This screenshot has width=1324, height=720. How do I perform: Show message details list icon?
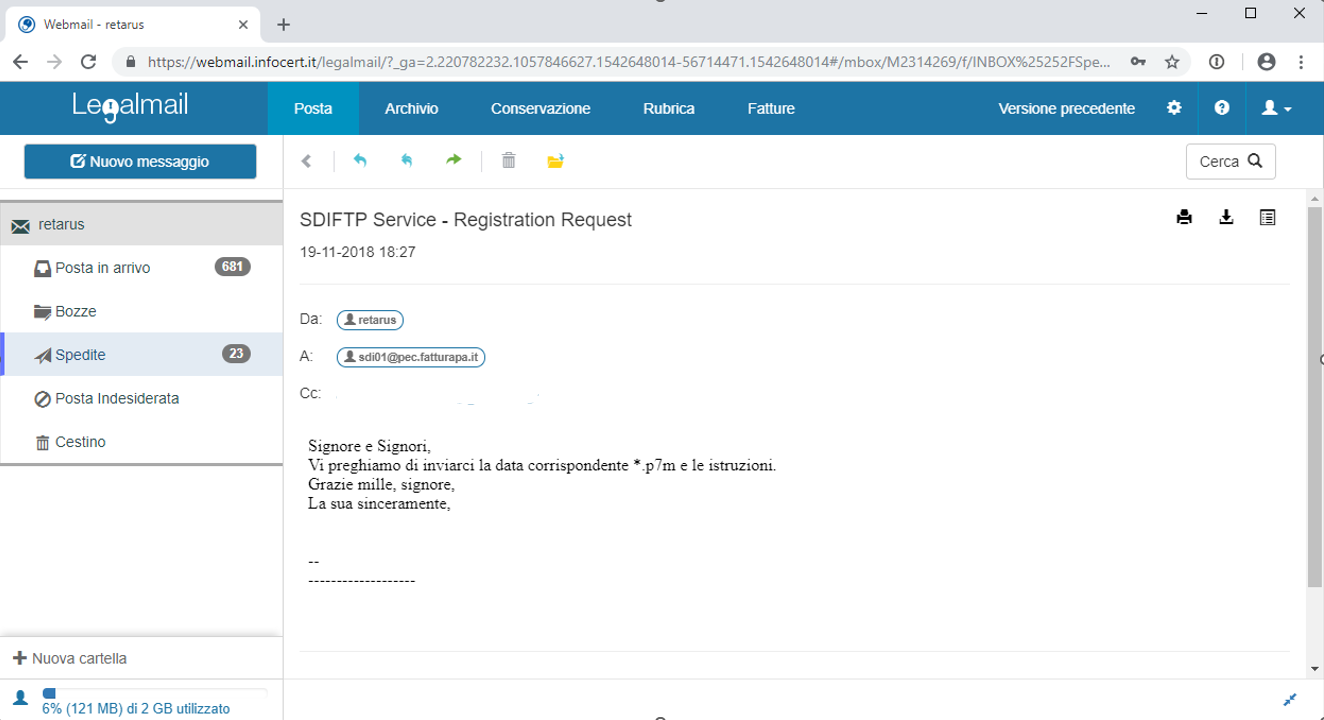pyautogui.click(x=1268, y=217)
